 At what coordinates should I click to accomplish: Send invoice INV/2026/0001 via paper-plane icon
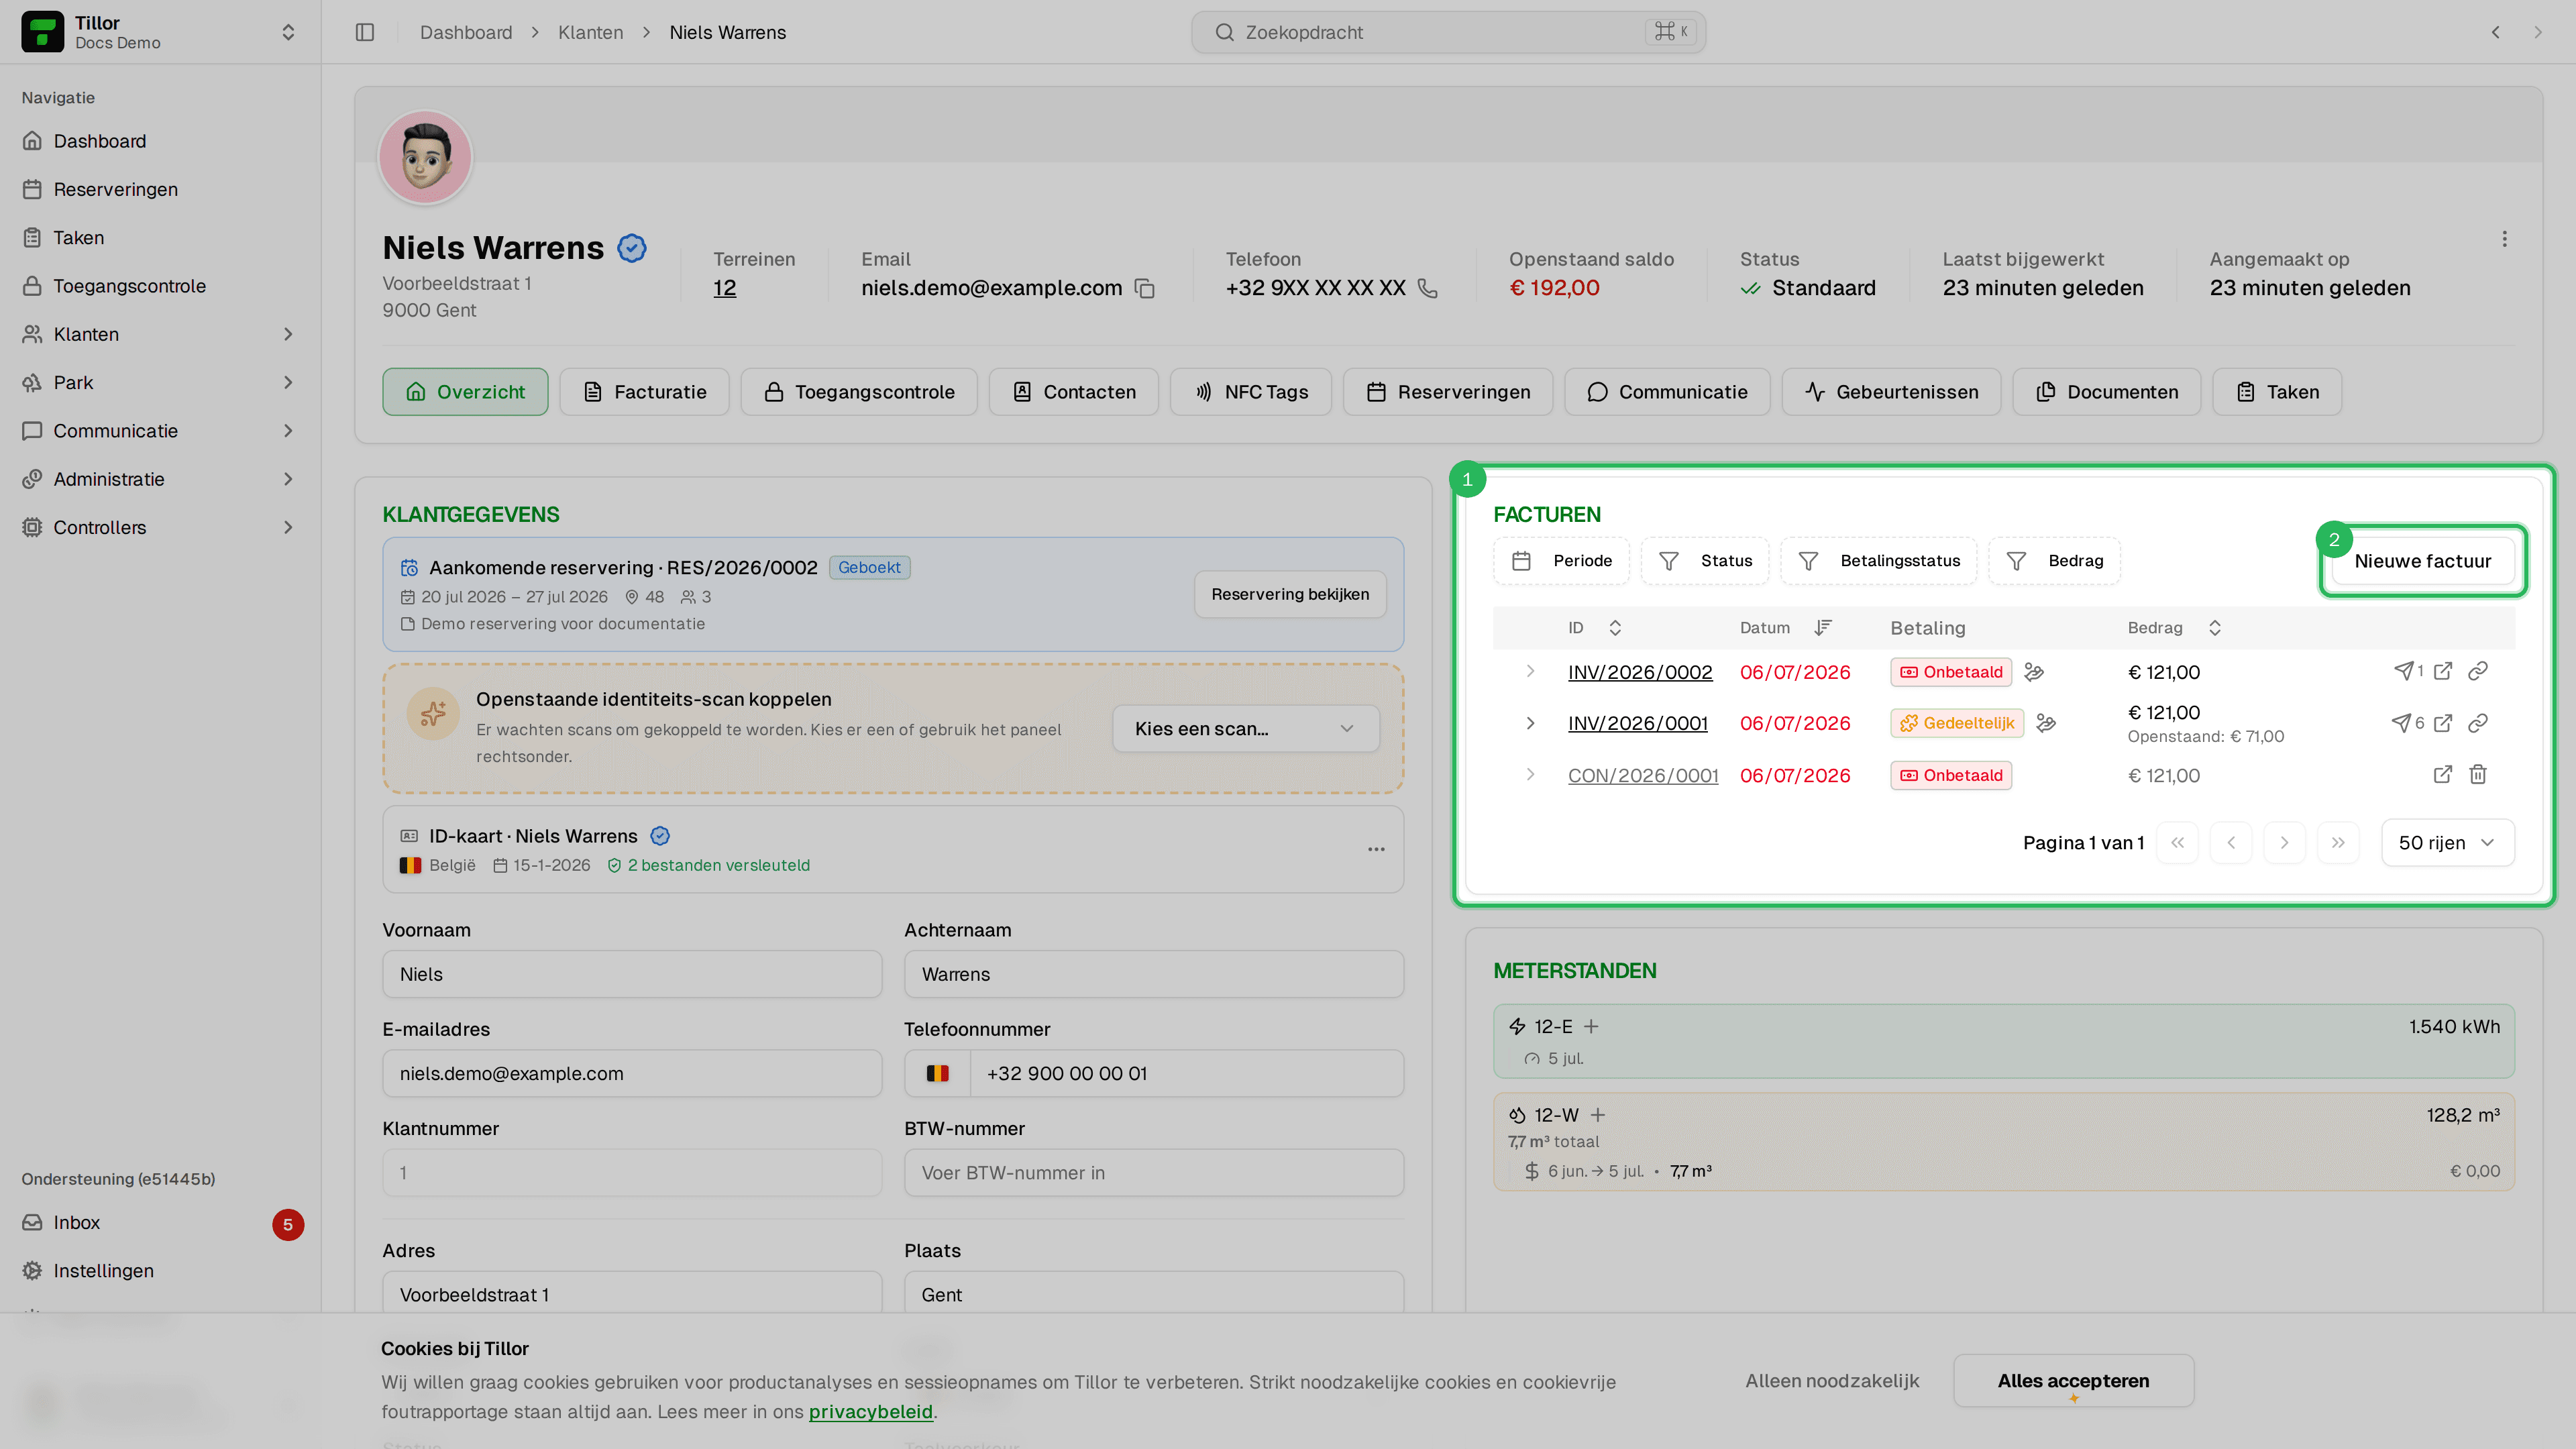tap(2400, 723)
